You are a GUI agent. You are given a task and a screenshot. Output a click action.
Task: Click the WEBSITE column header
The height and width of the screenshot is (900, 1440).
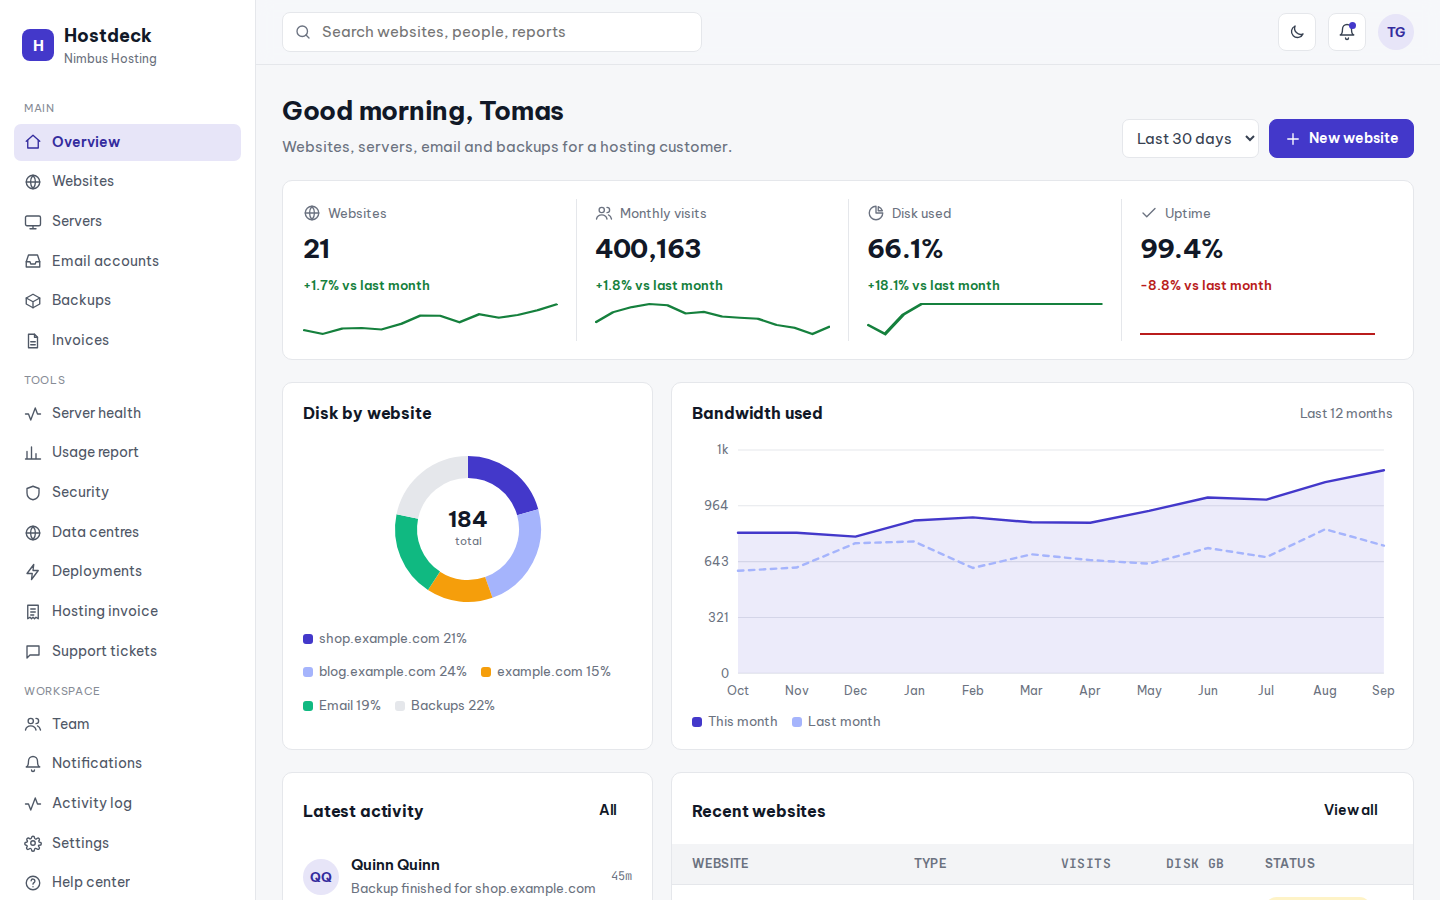(720, 863)
